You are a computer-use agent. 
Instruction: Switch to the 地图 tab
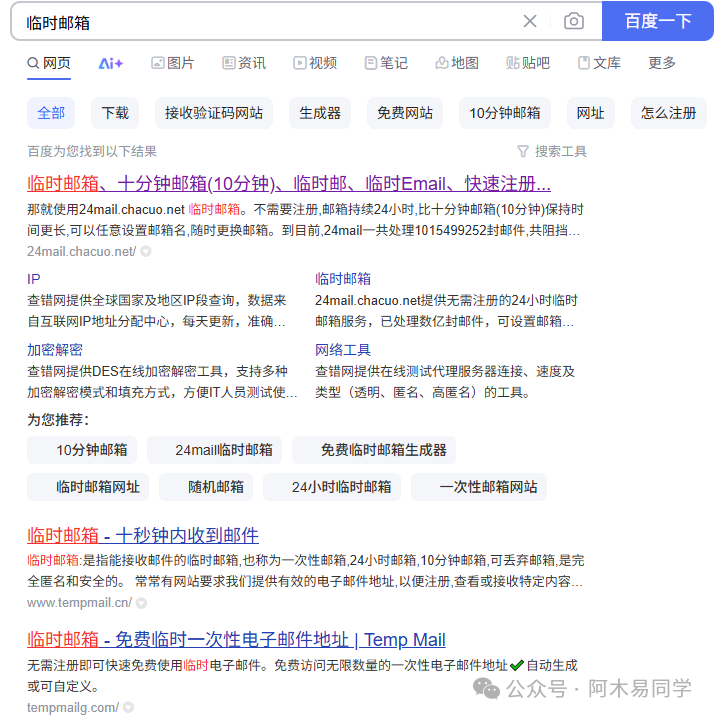pyautogui.click(x=457, y=63)
